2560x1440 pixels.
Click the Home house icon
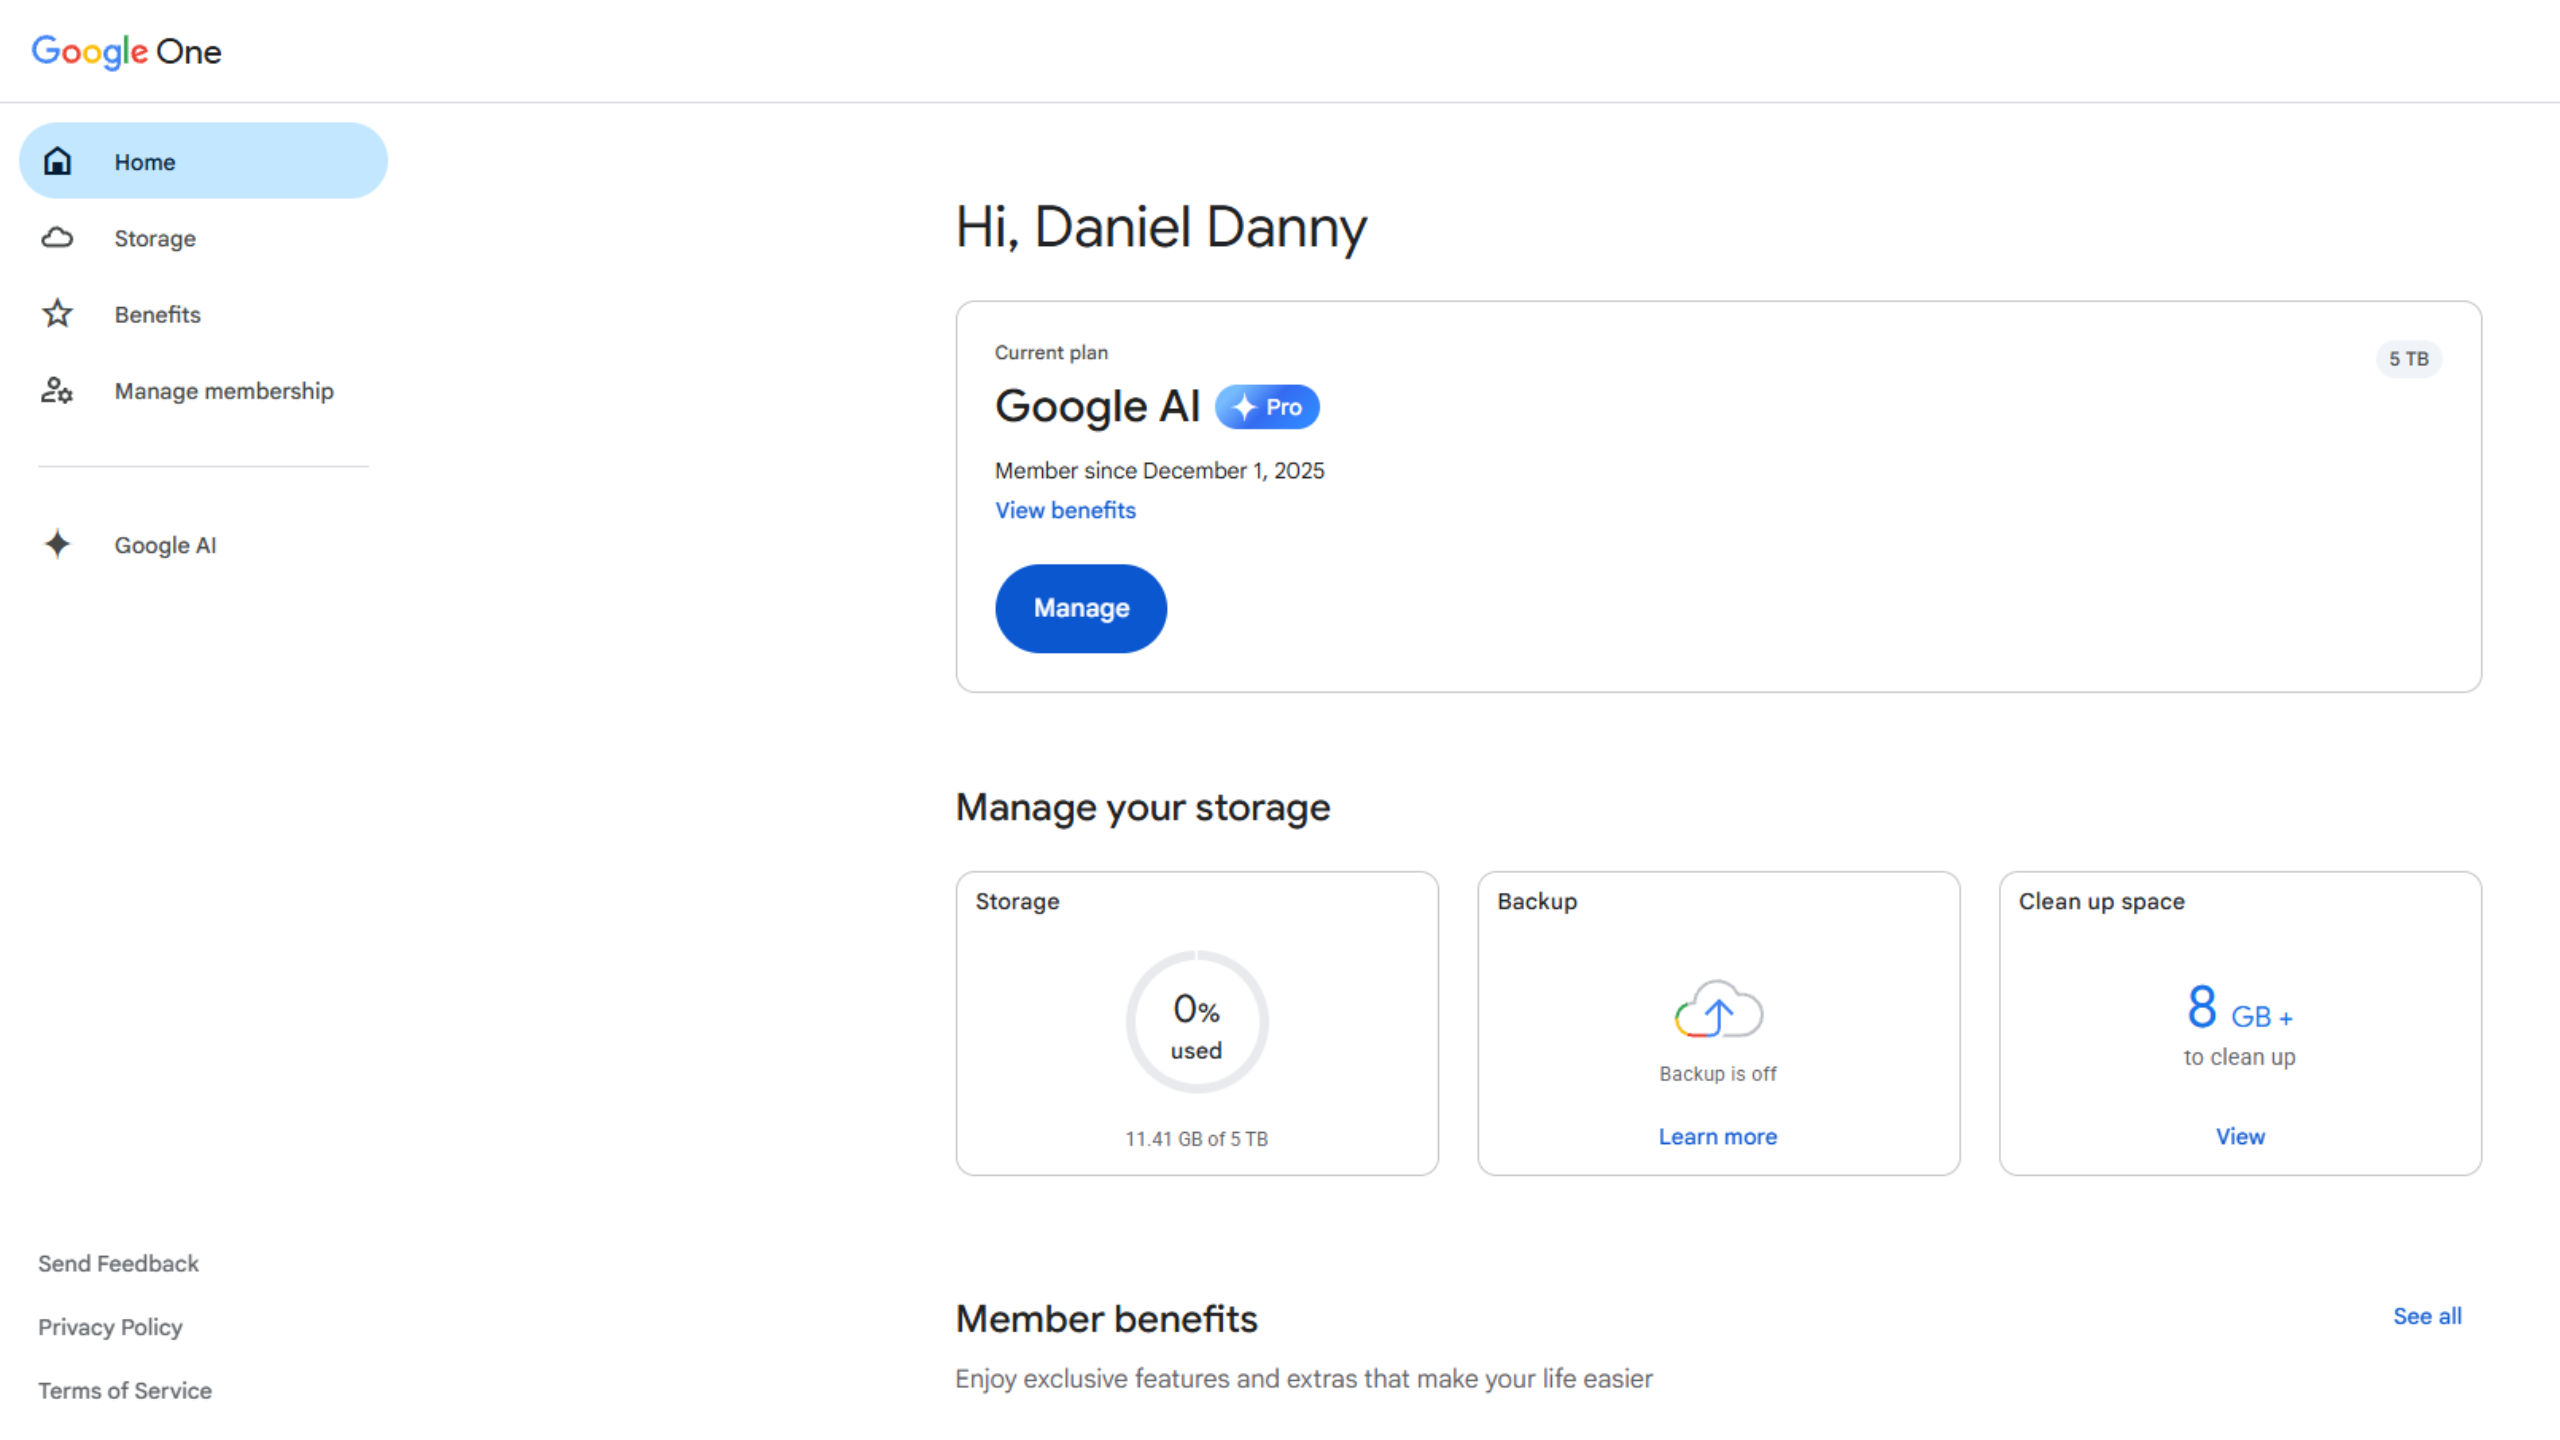click(58, 161)
